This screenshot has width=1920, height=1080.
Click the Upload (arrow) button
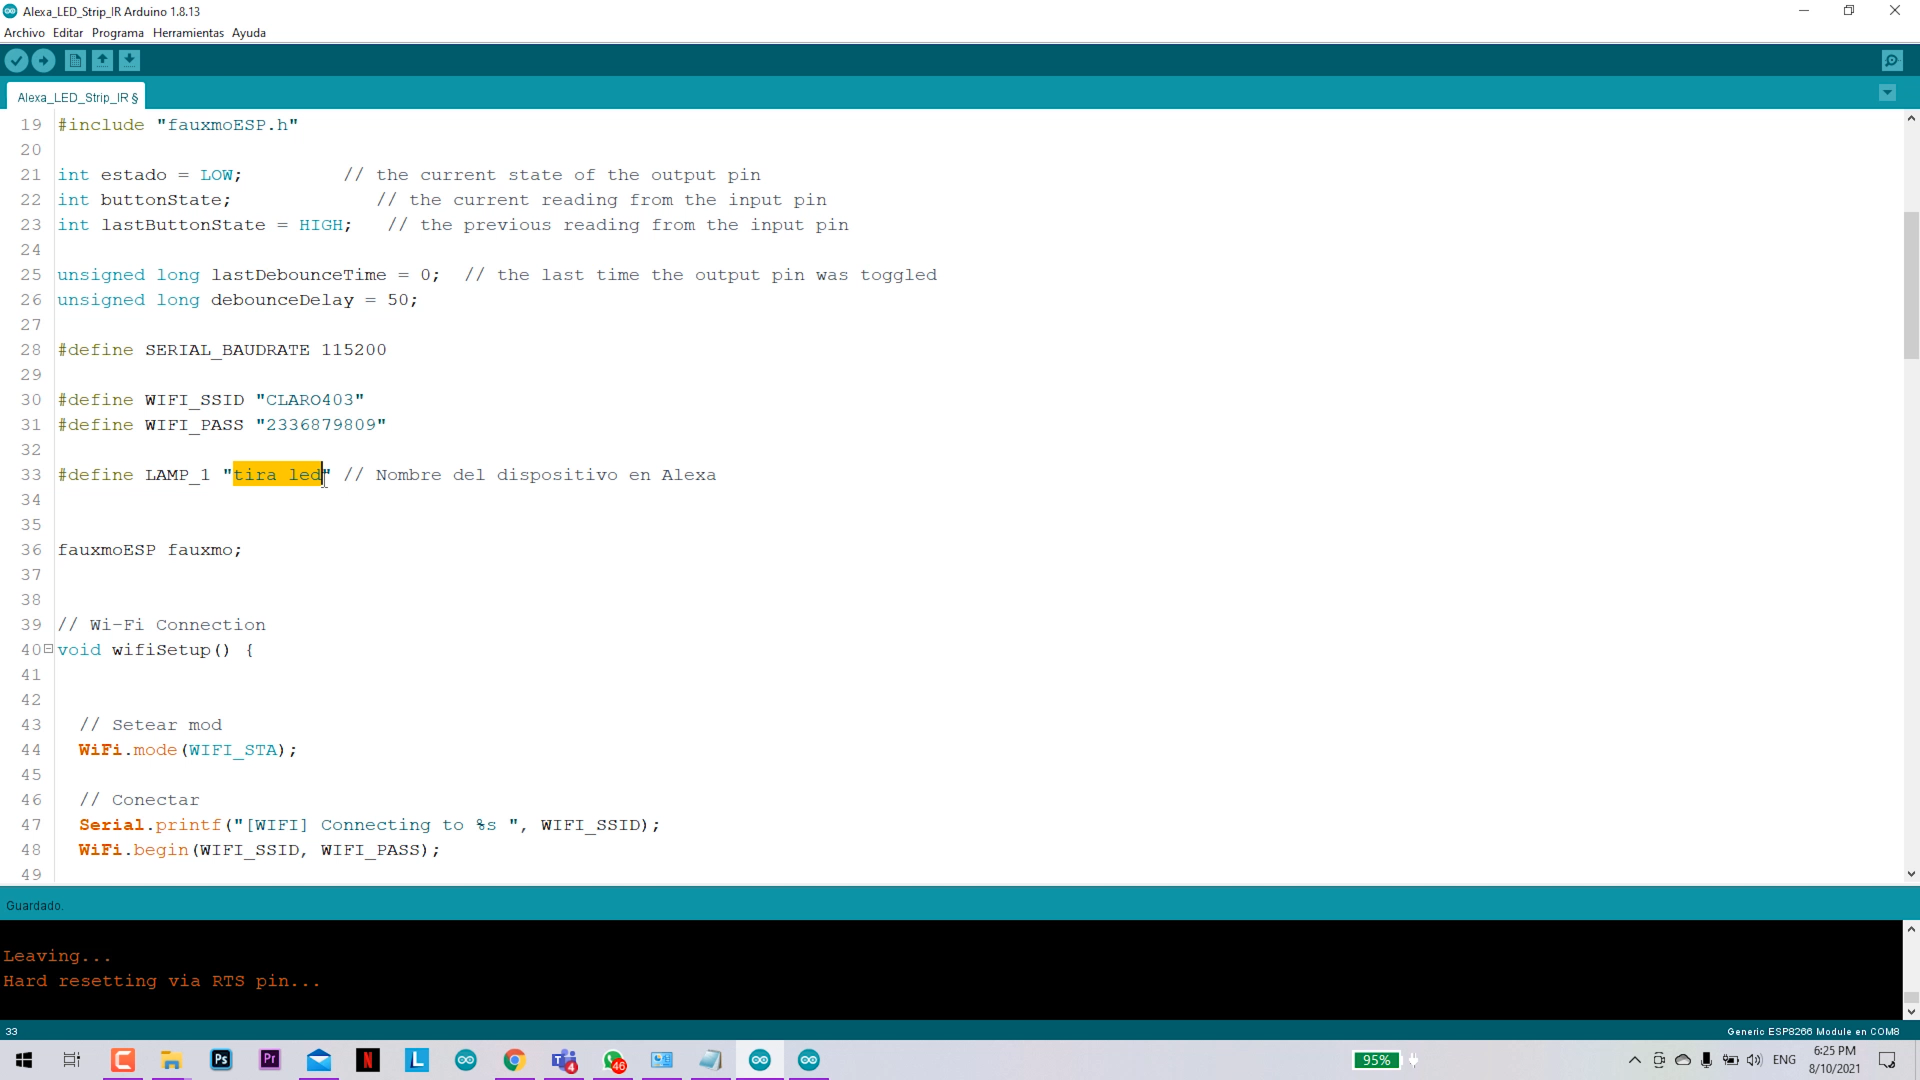(x=45, y=59)
